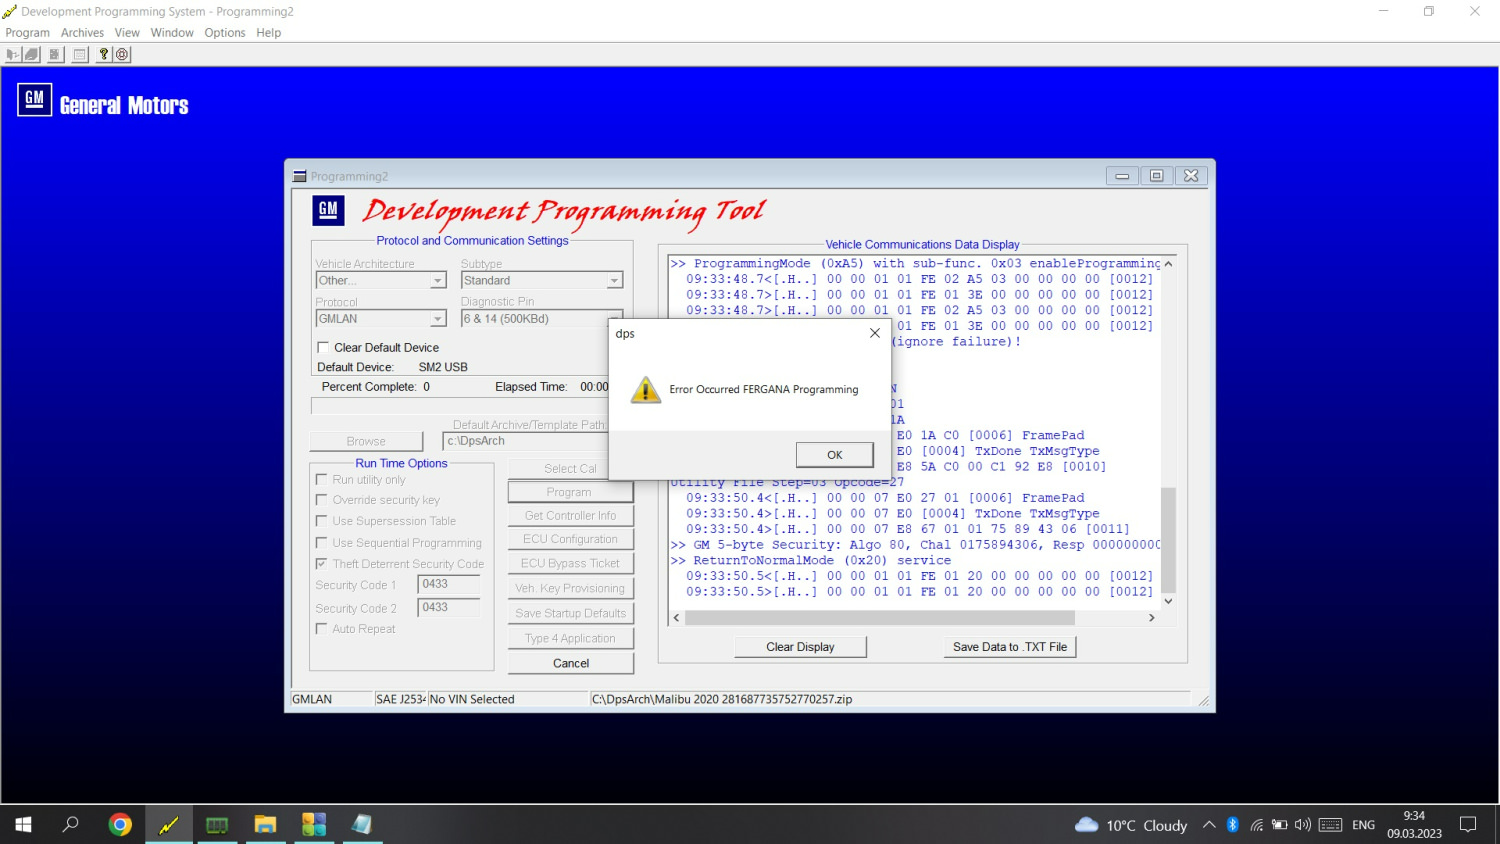The width and height of the screenshot is (1500, 844).
Task: Toggle Auto Repeat checkbox
Action: [322, 629]
